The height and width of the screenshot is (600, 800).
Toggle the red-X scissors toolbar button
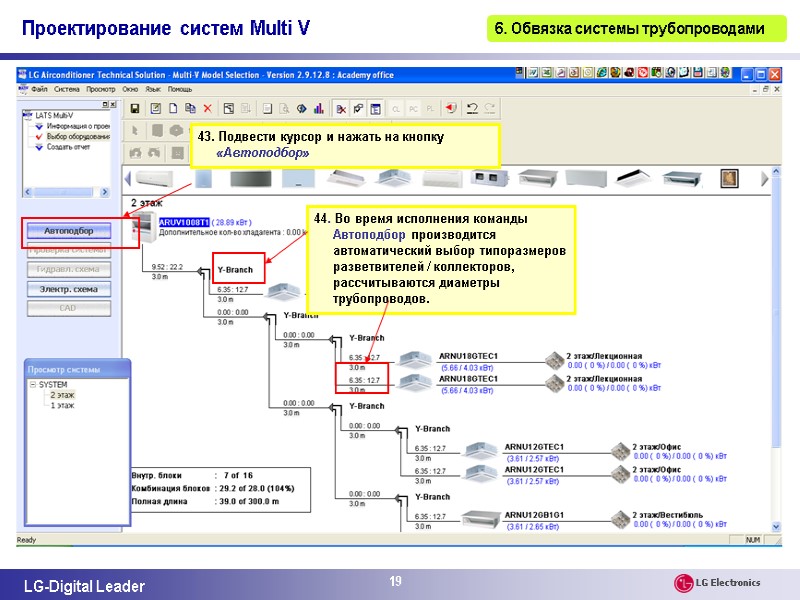coord(341,109)
